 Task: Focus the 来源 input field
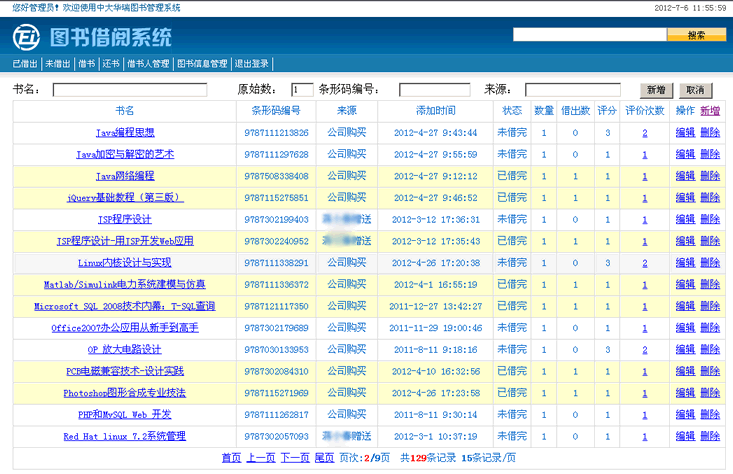coord(573,90)
